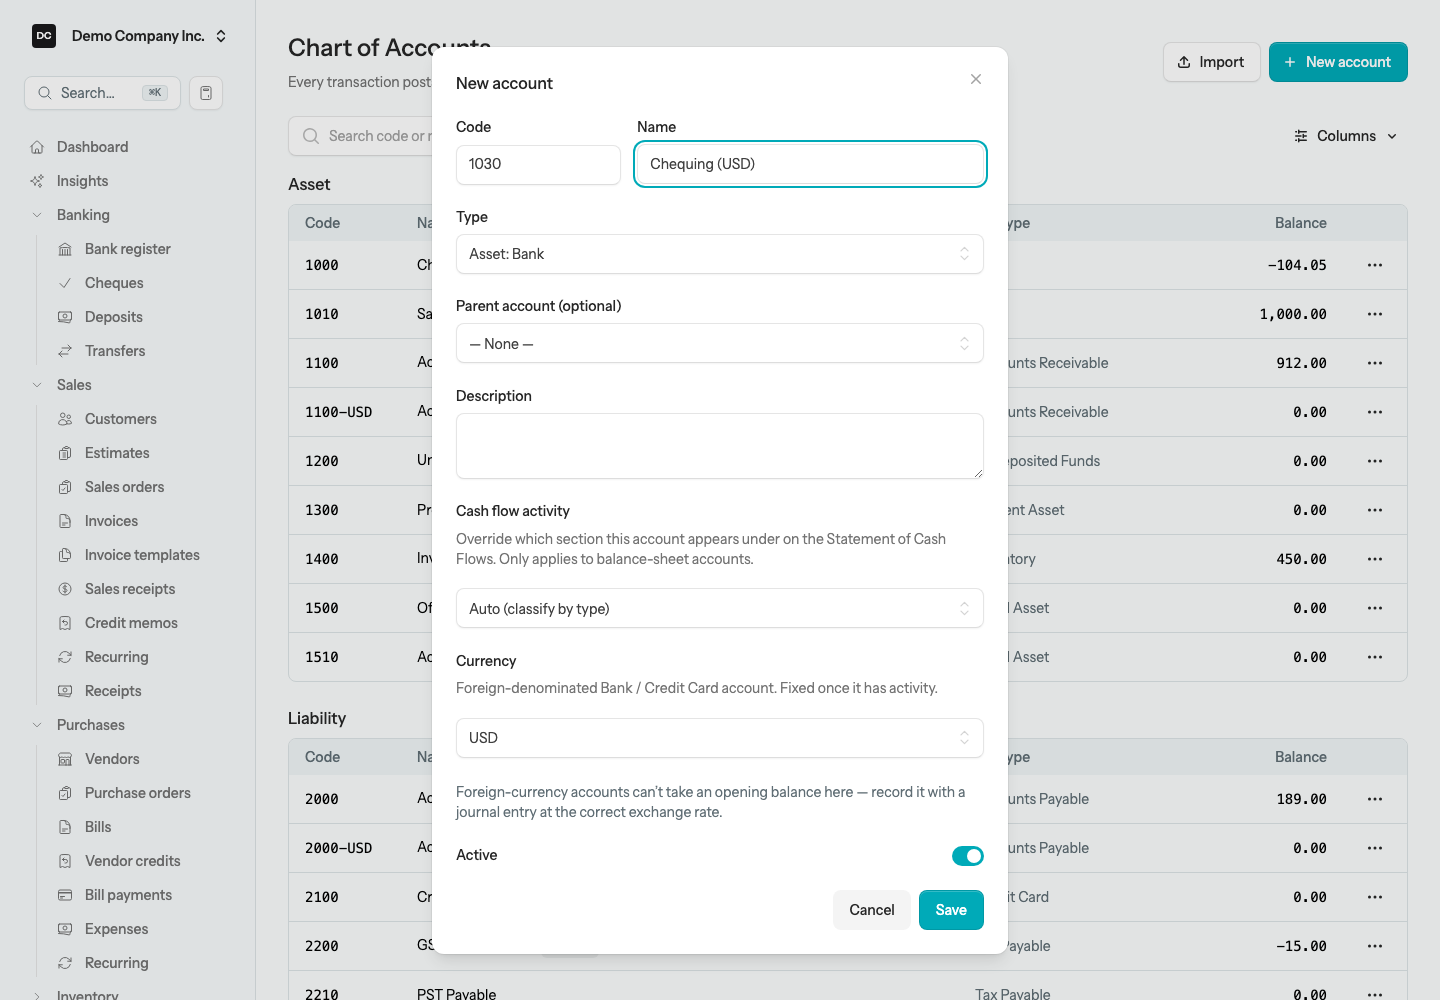The height and width of the screenshot is (1000, 1440).
Task: Open row actions for account 2000
Action: click(1375, 799)
